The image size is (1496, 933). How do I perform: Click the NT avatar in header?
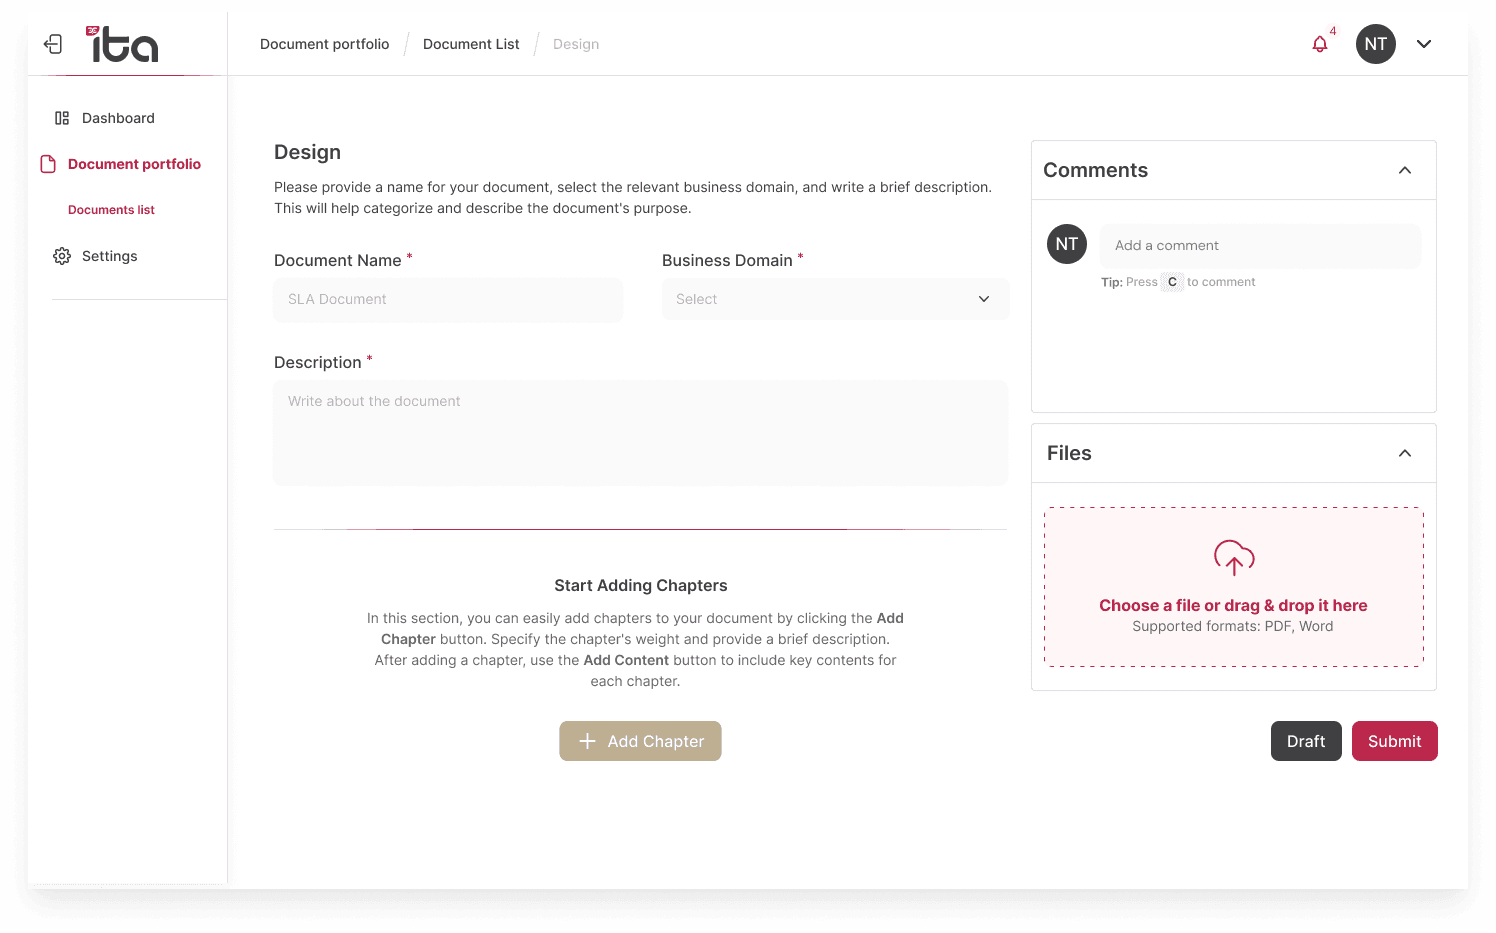pos(1376,44)
